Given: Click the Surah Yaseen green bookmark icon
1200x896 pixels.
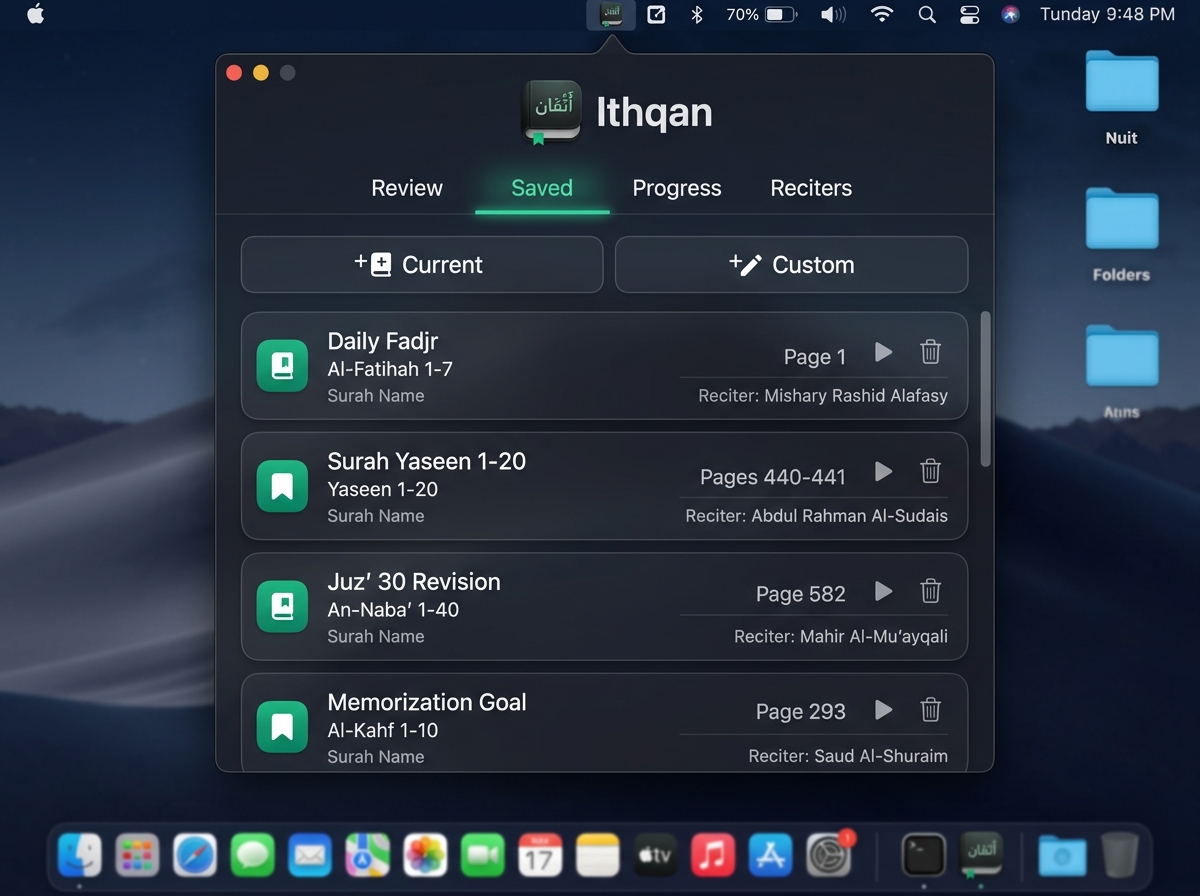Looking at the screenshot, I should (x=282, y=486).
